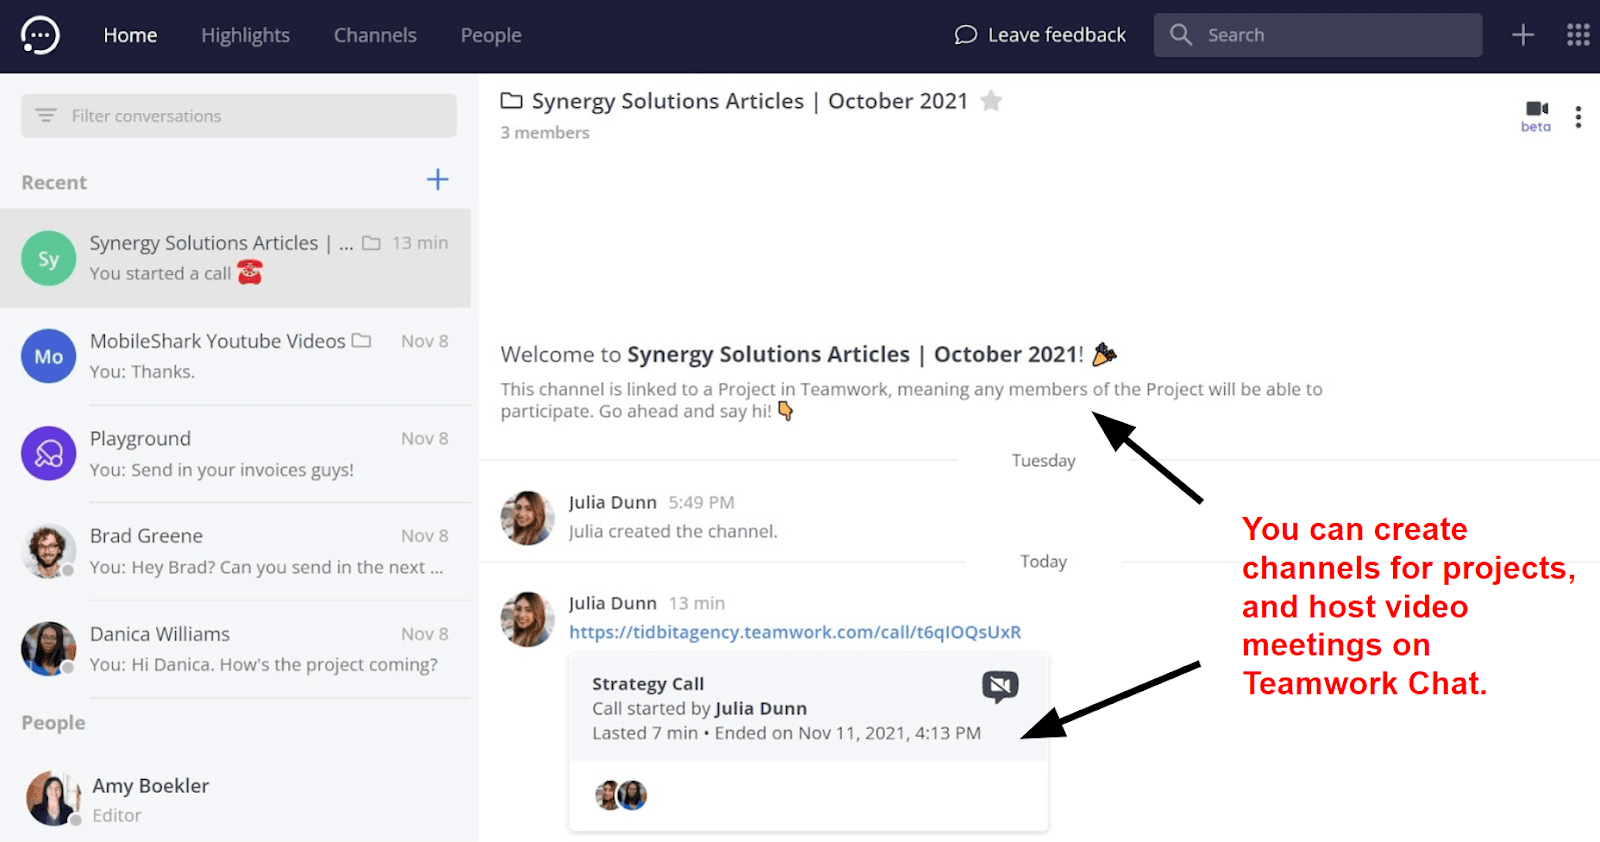Click Julia Dunn name at 5:49 PM
The width and height of the screenshot is (1600, 842).
[x=612, y=502]
